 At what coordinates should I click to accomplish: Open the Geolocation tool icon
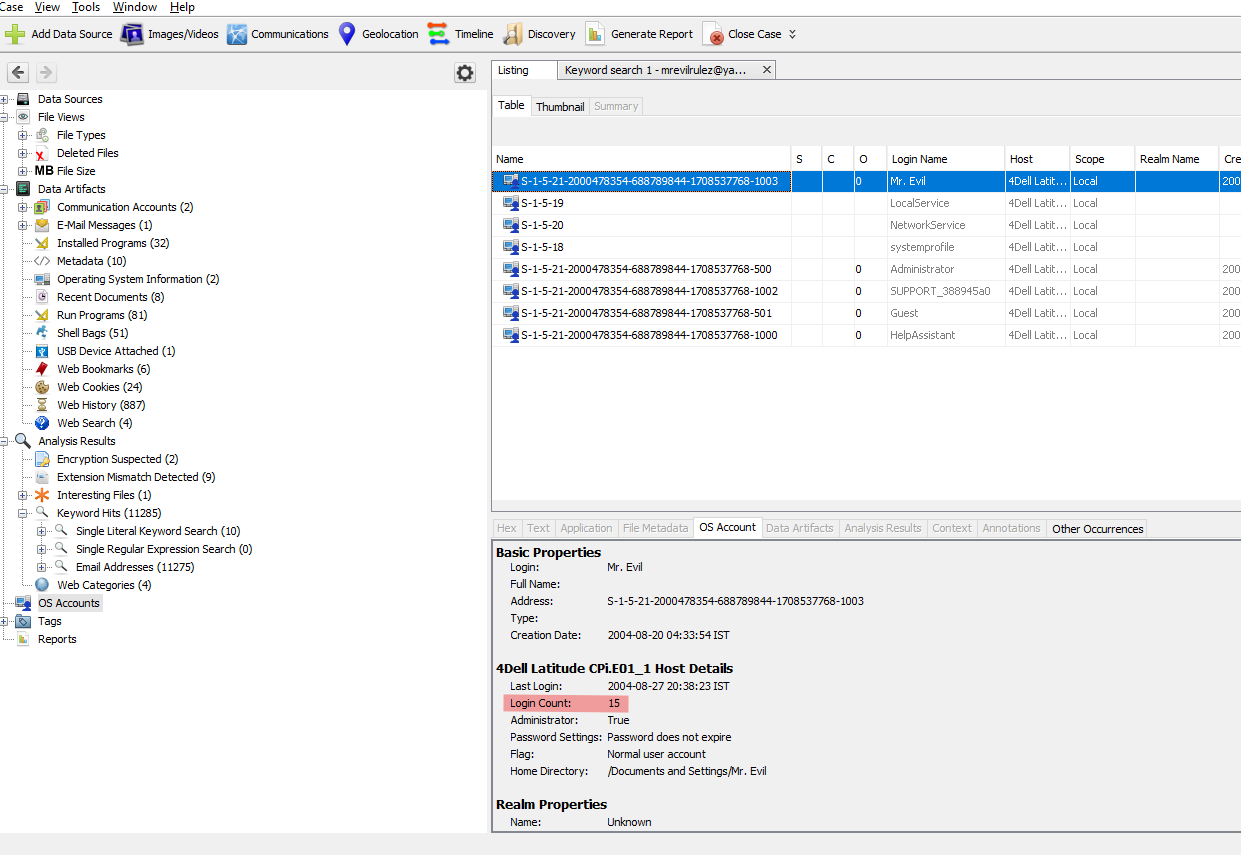pos(345,33)
